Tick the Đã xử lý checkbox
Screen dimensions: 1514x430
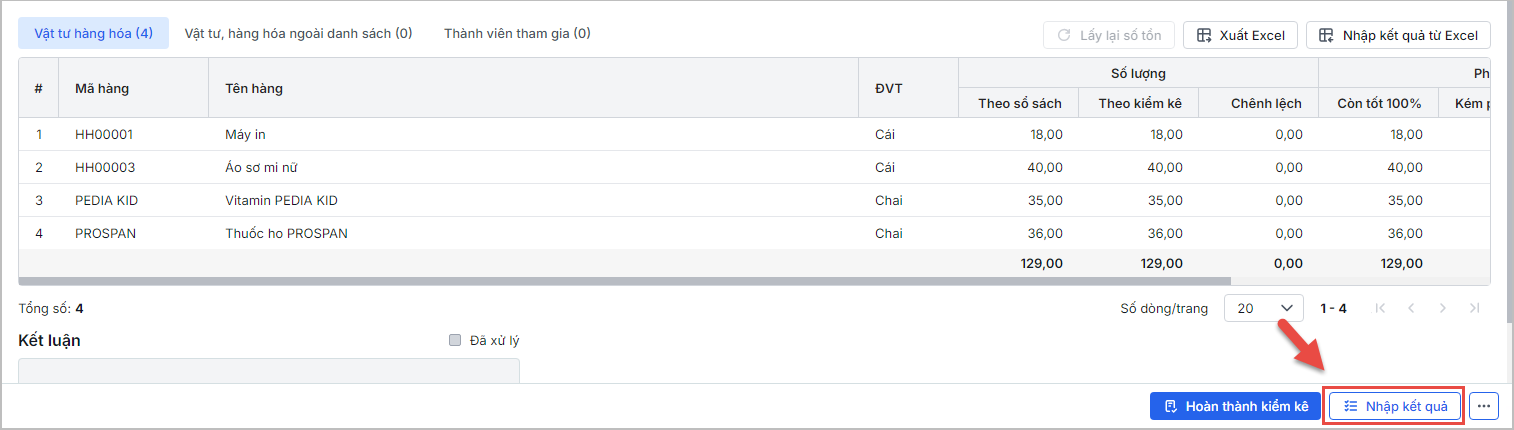pyautogui.click(x=455, y=340)
